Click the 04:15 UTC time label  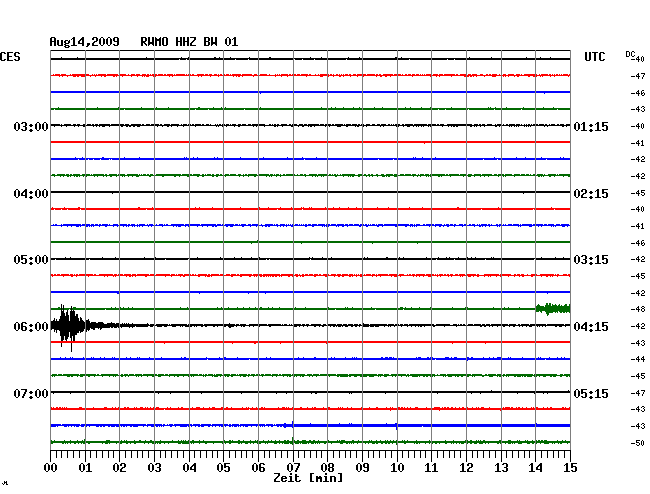[591, 327]
